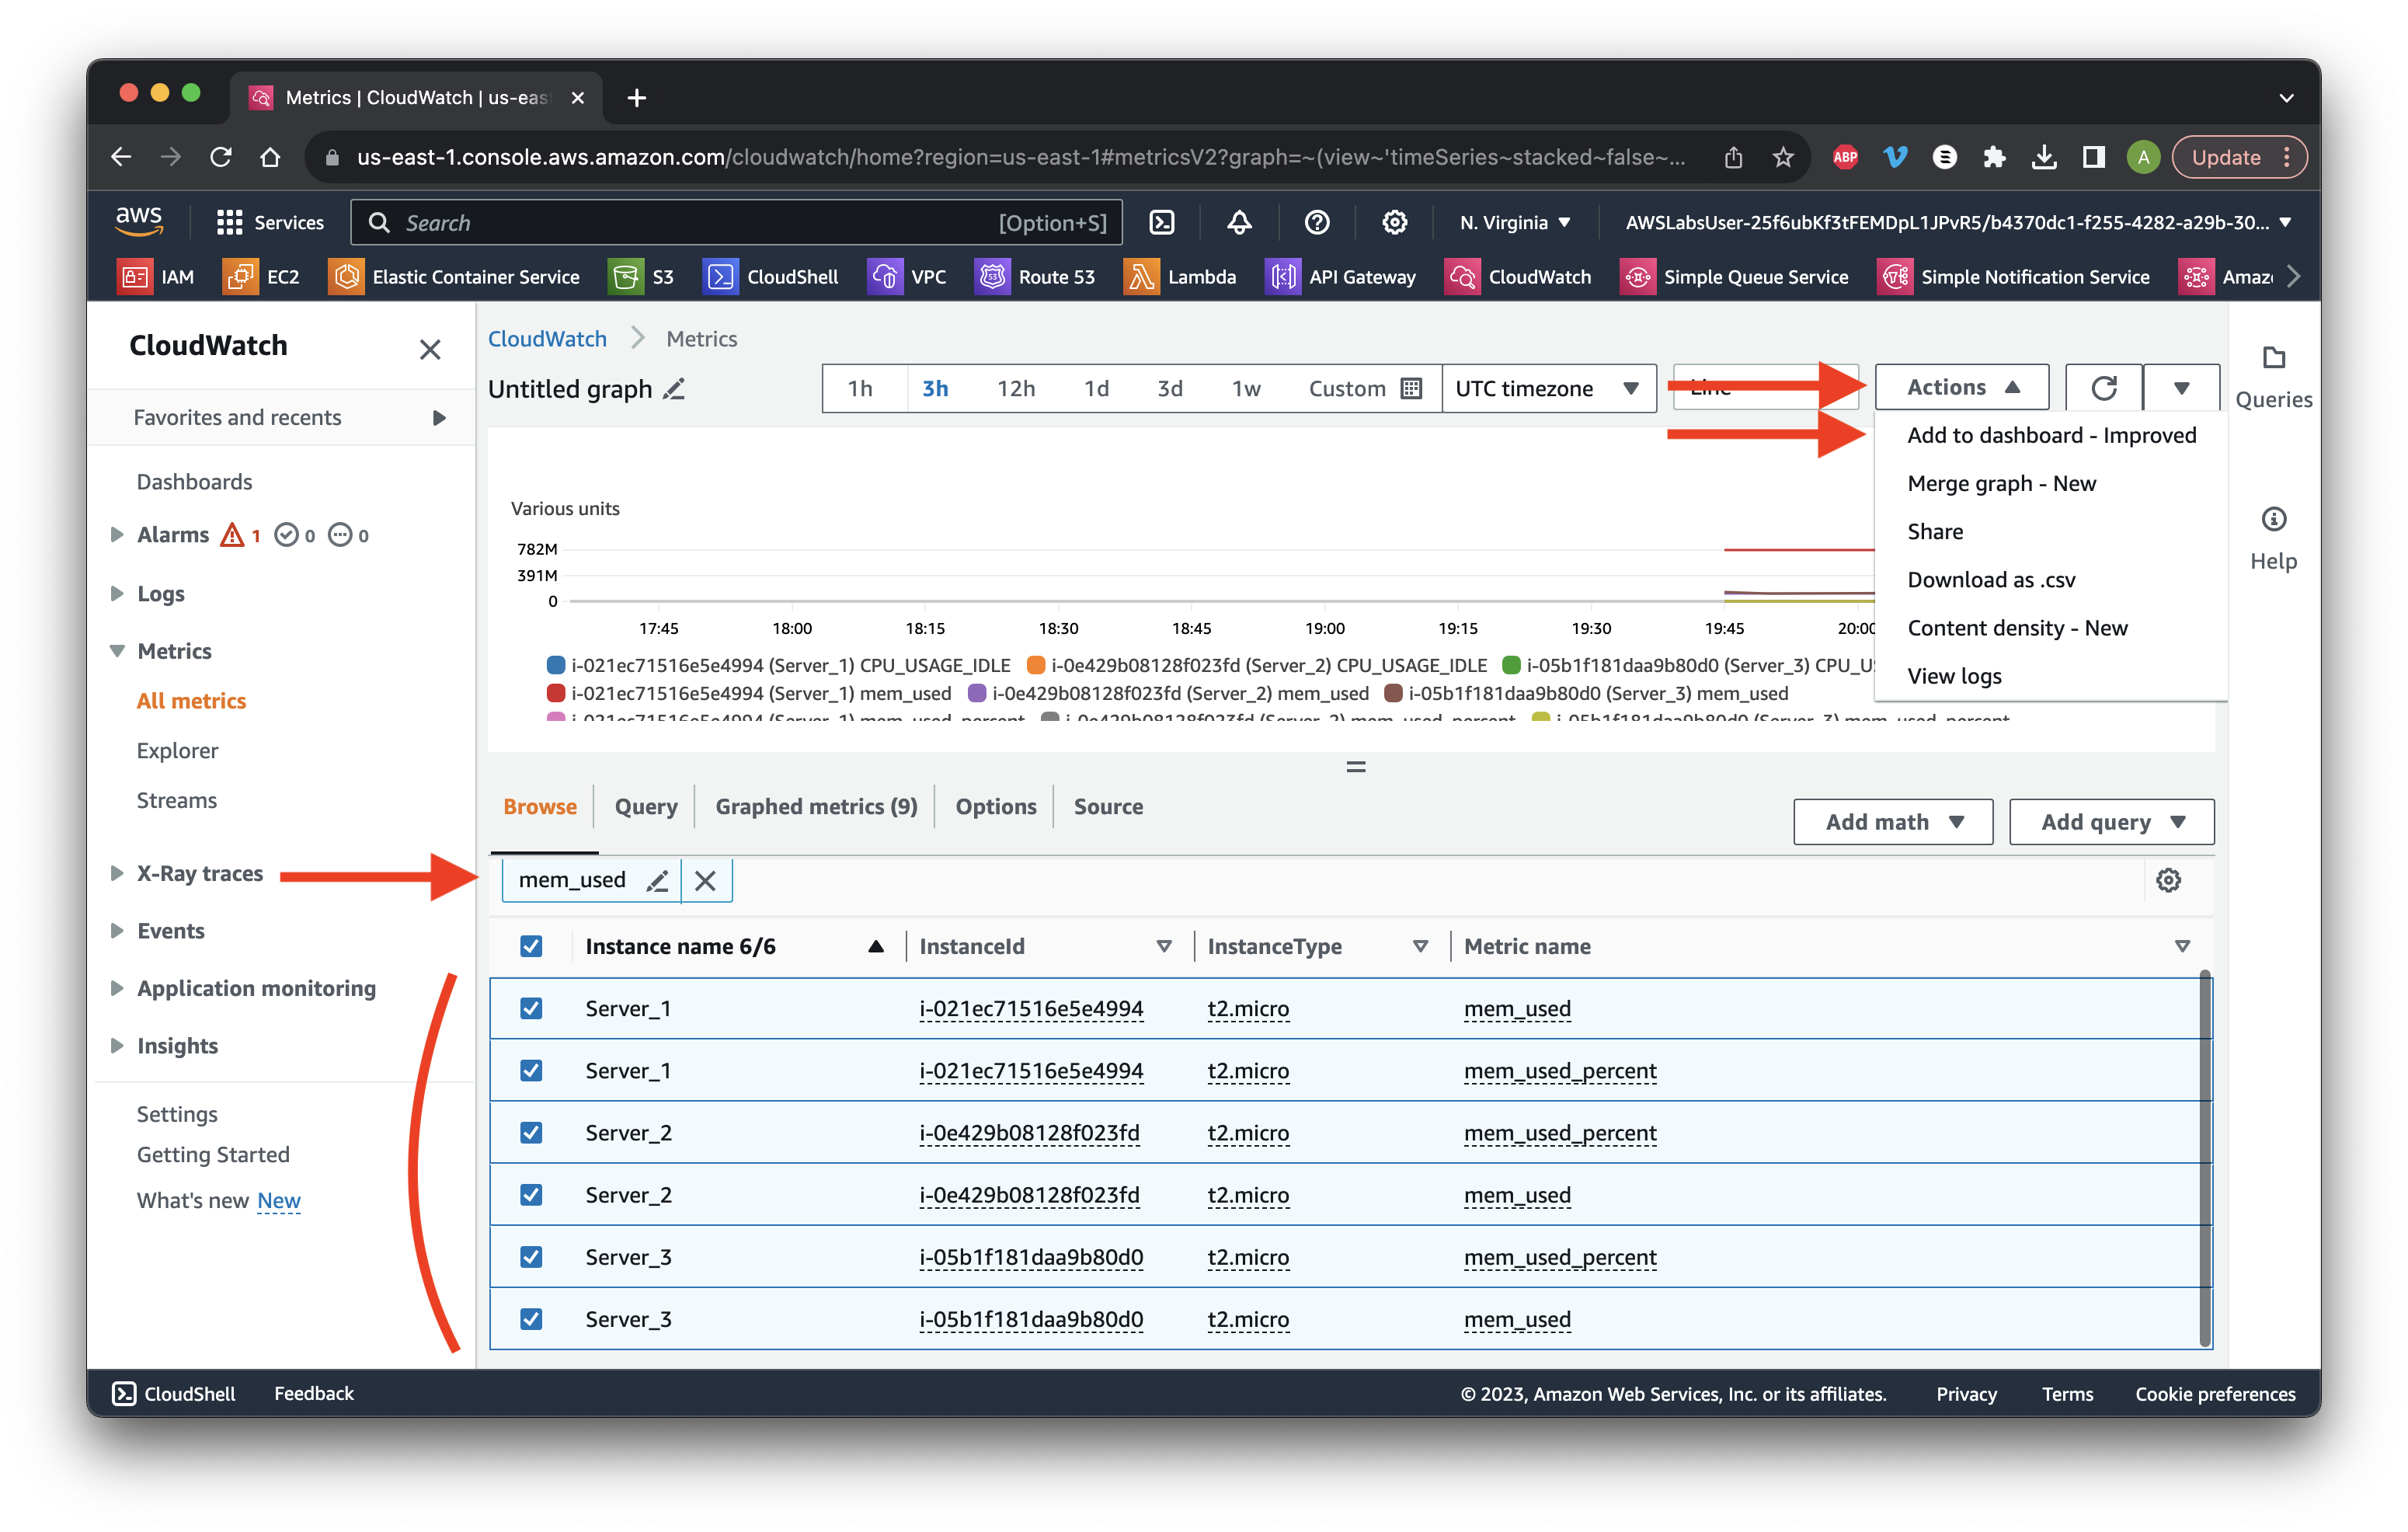The height and width of the screenshot is (1532, 2408).
Task: Open the Help side panel
Action: tap(2273, 539)
